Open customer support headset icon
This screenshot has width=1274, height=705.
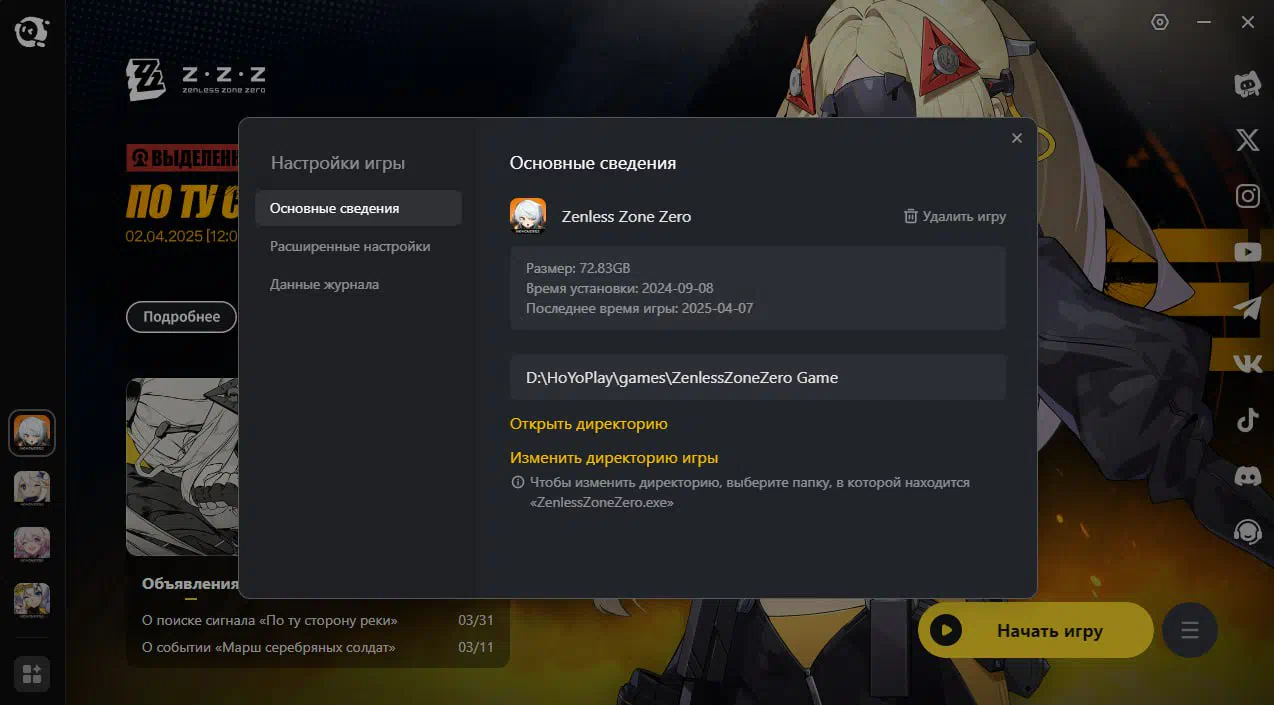pyautogui.click(x=1248, y=531)
